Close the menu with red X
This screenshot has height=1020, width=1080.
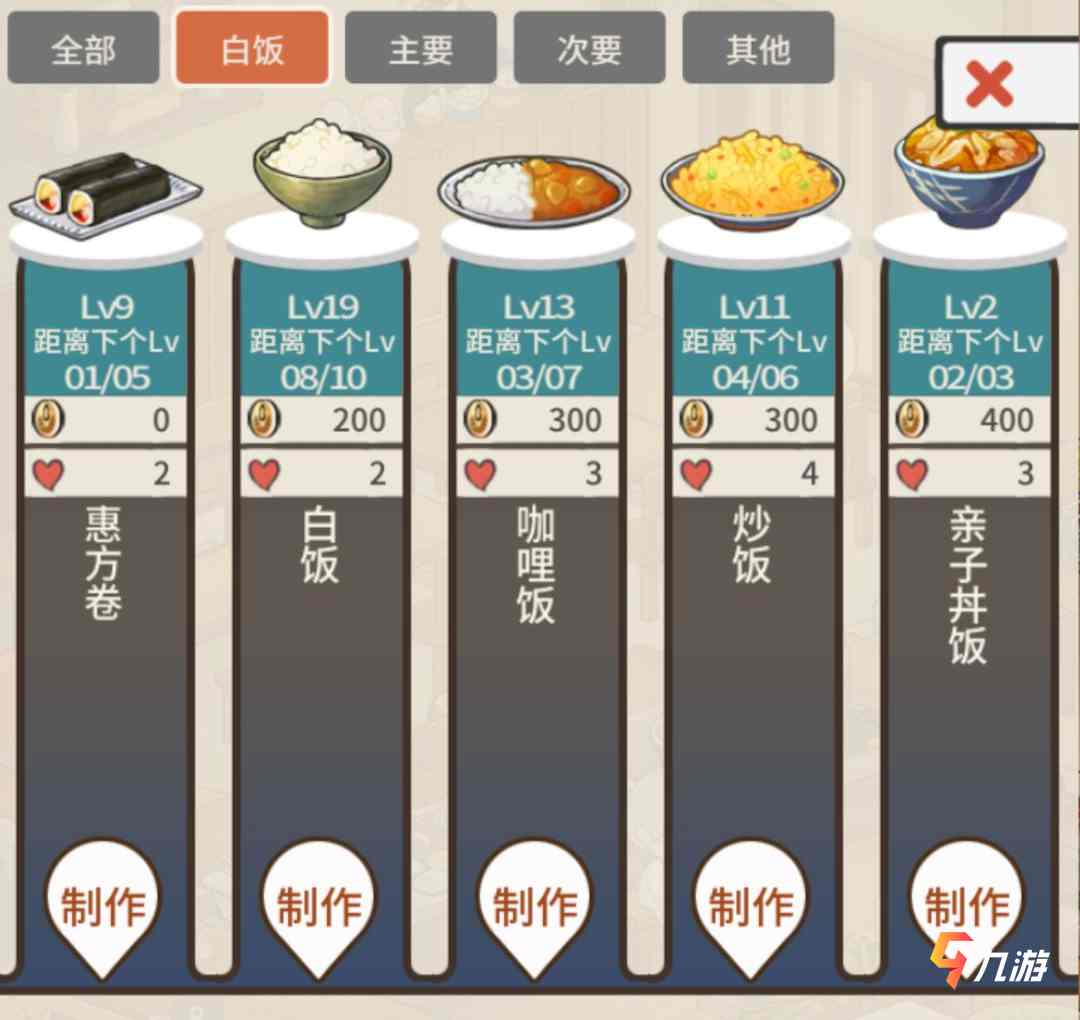point(990,84)
